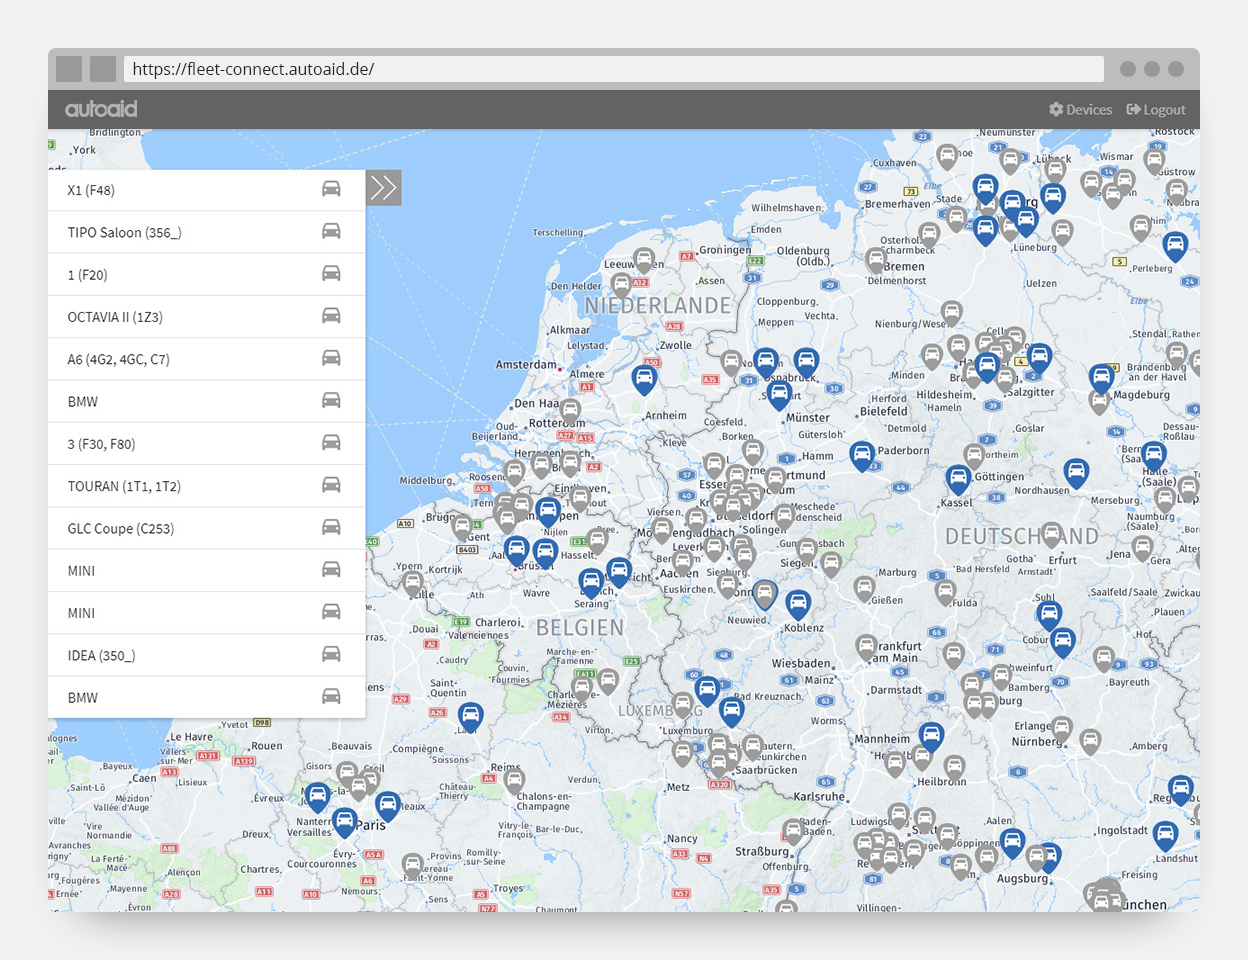Image resolution: width=1248 pixels, height=960 pixels.
Task: Click the blue vehicle marker near Salzgitter
Action: tap(1040, 358)
